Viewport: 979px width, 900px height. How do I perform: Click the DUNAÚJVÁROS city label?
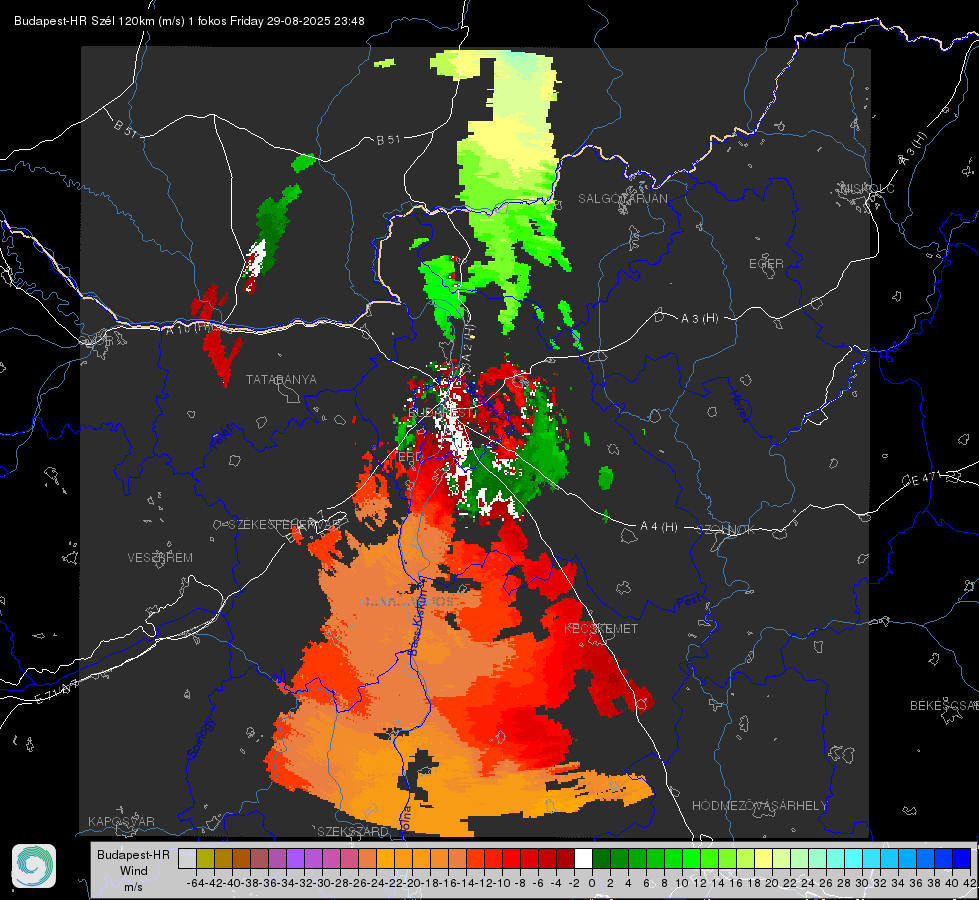pyautogui.click(x=408, y=601)
